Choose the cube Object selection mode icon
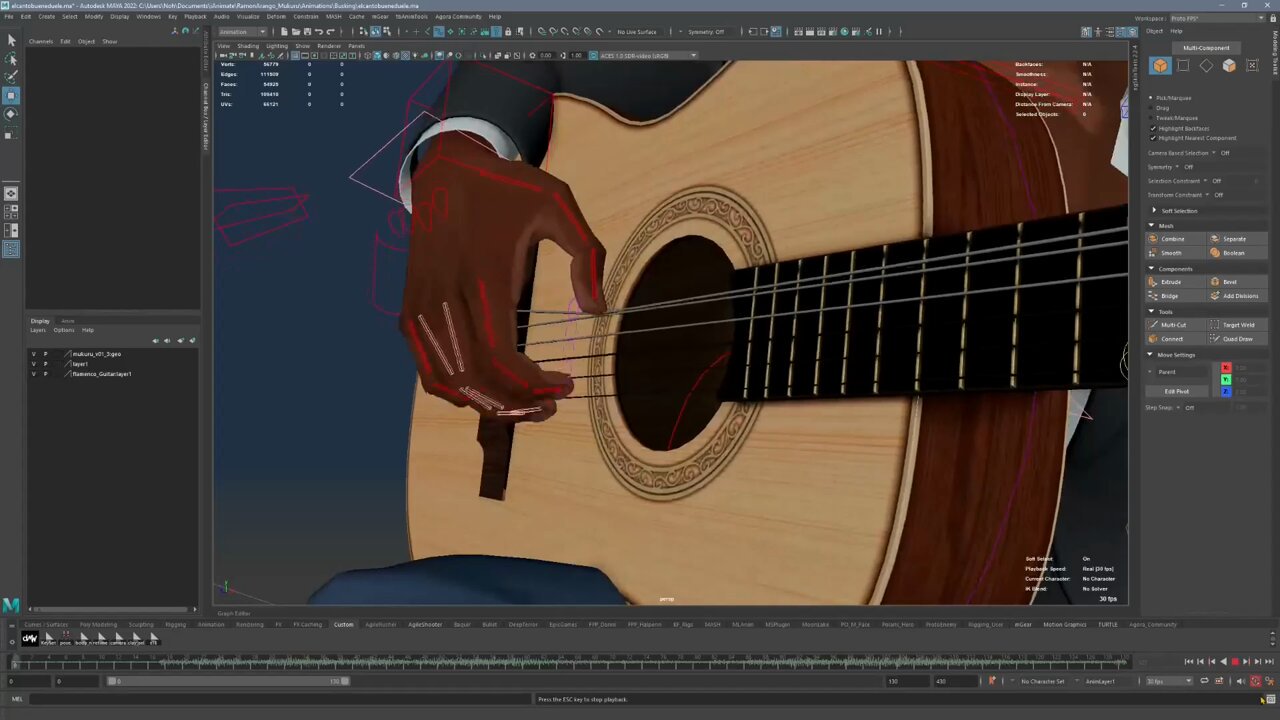The width and height of the screenshot is (1280, 720). tap(1160, 66)
